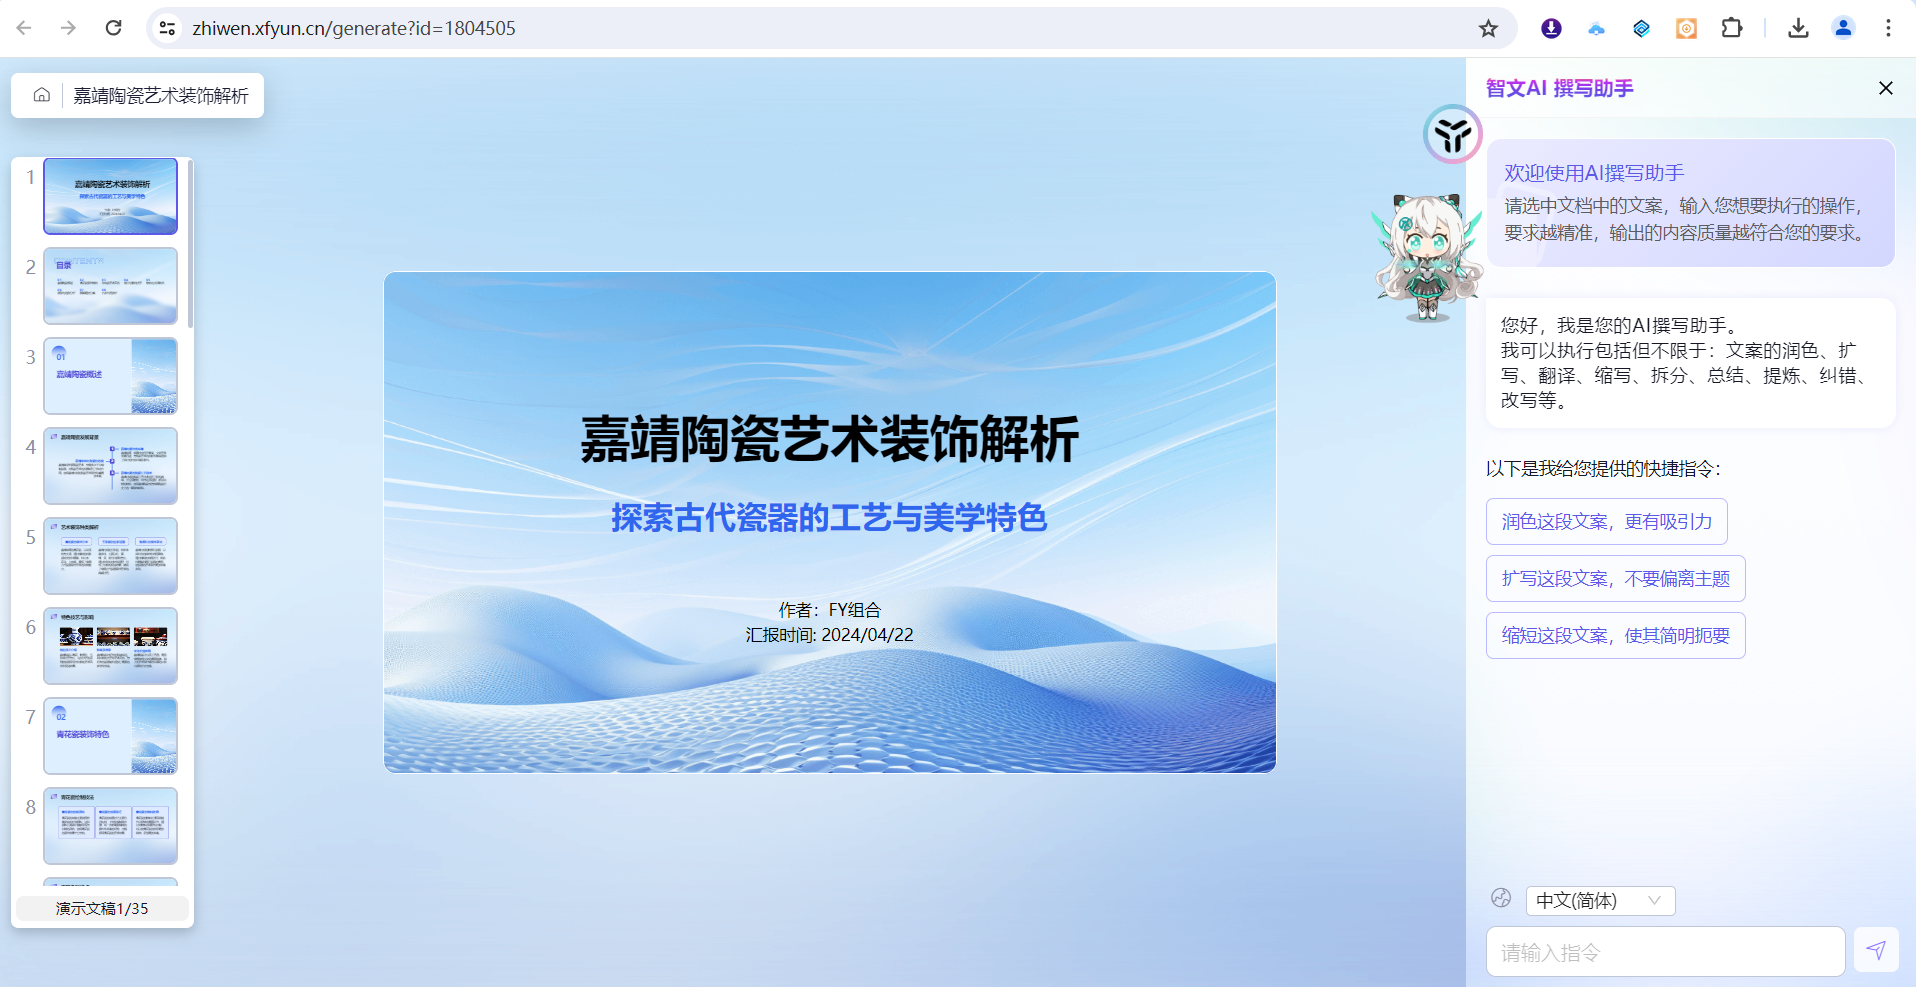1916x987 pixels.
Task: Click the site information icon in address bar
Action: click(x=168, y=28)
